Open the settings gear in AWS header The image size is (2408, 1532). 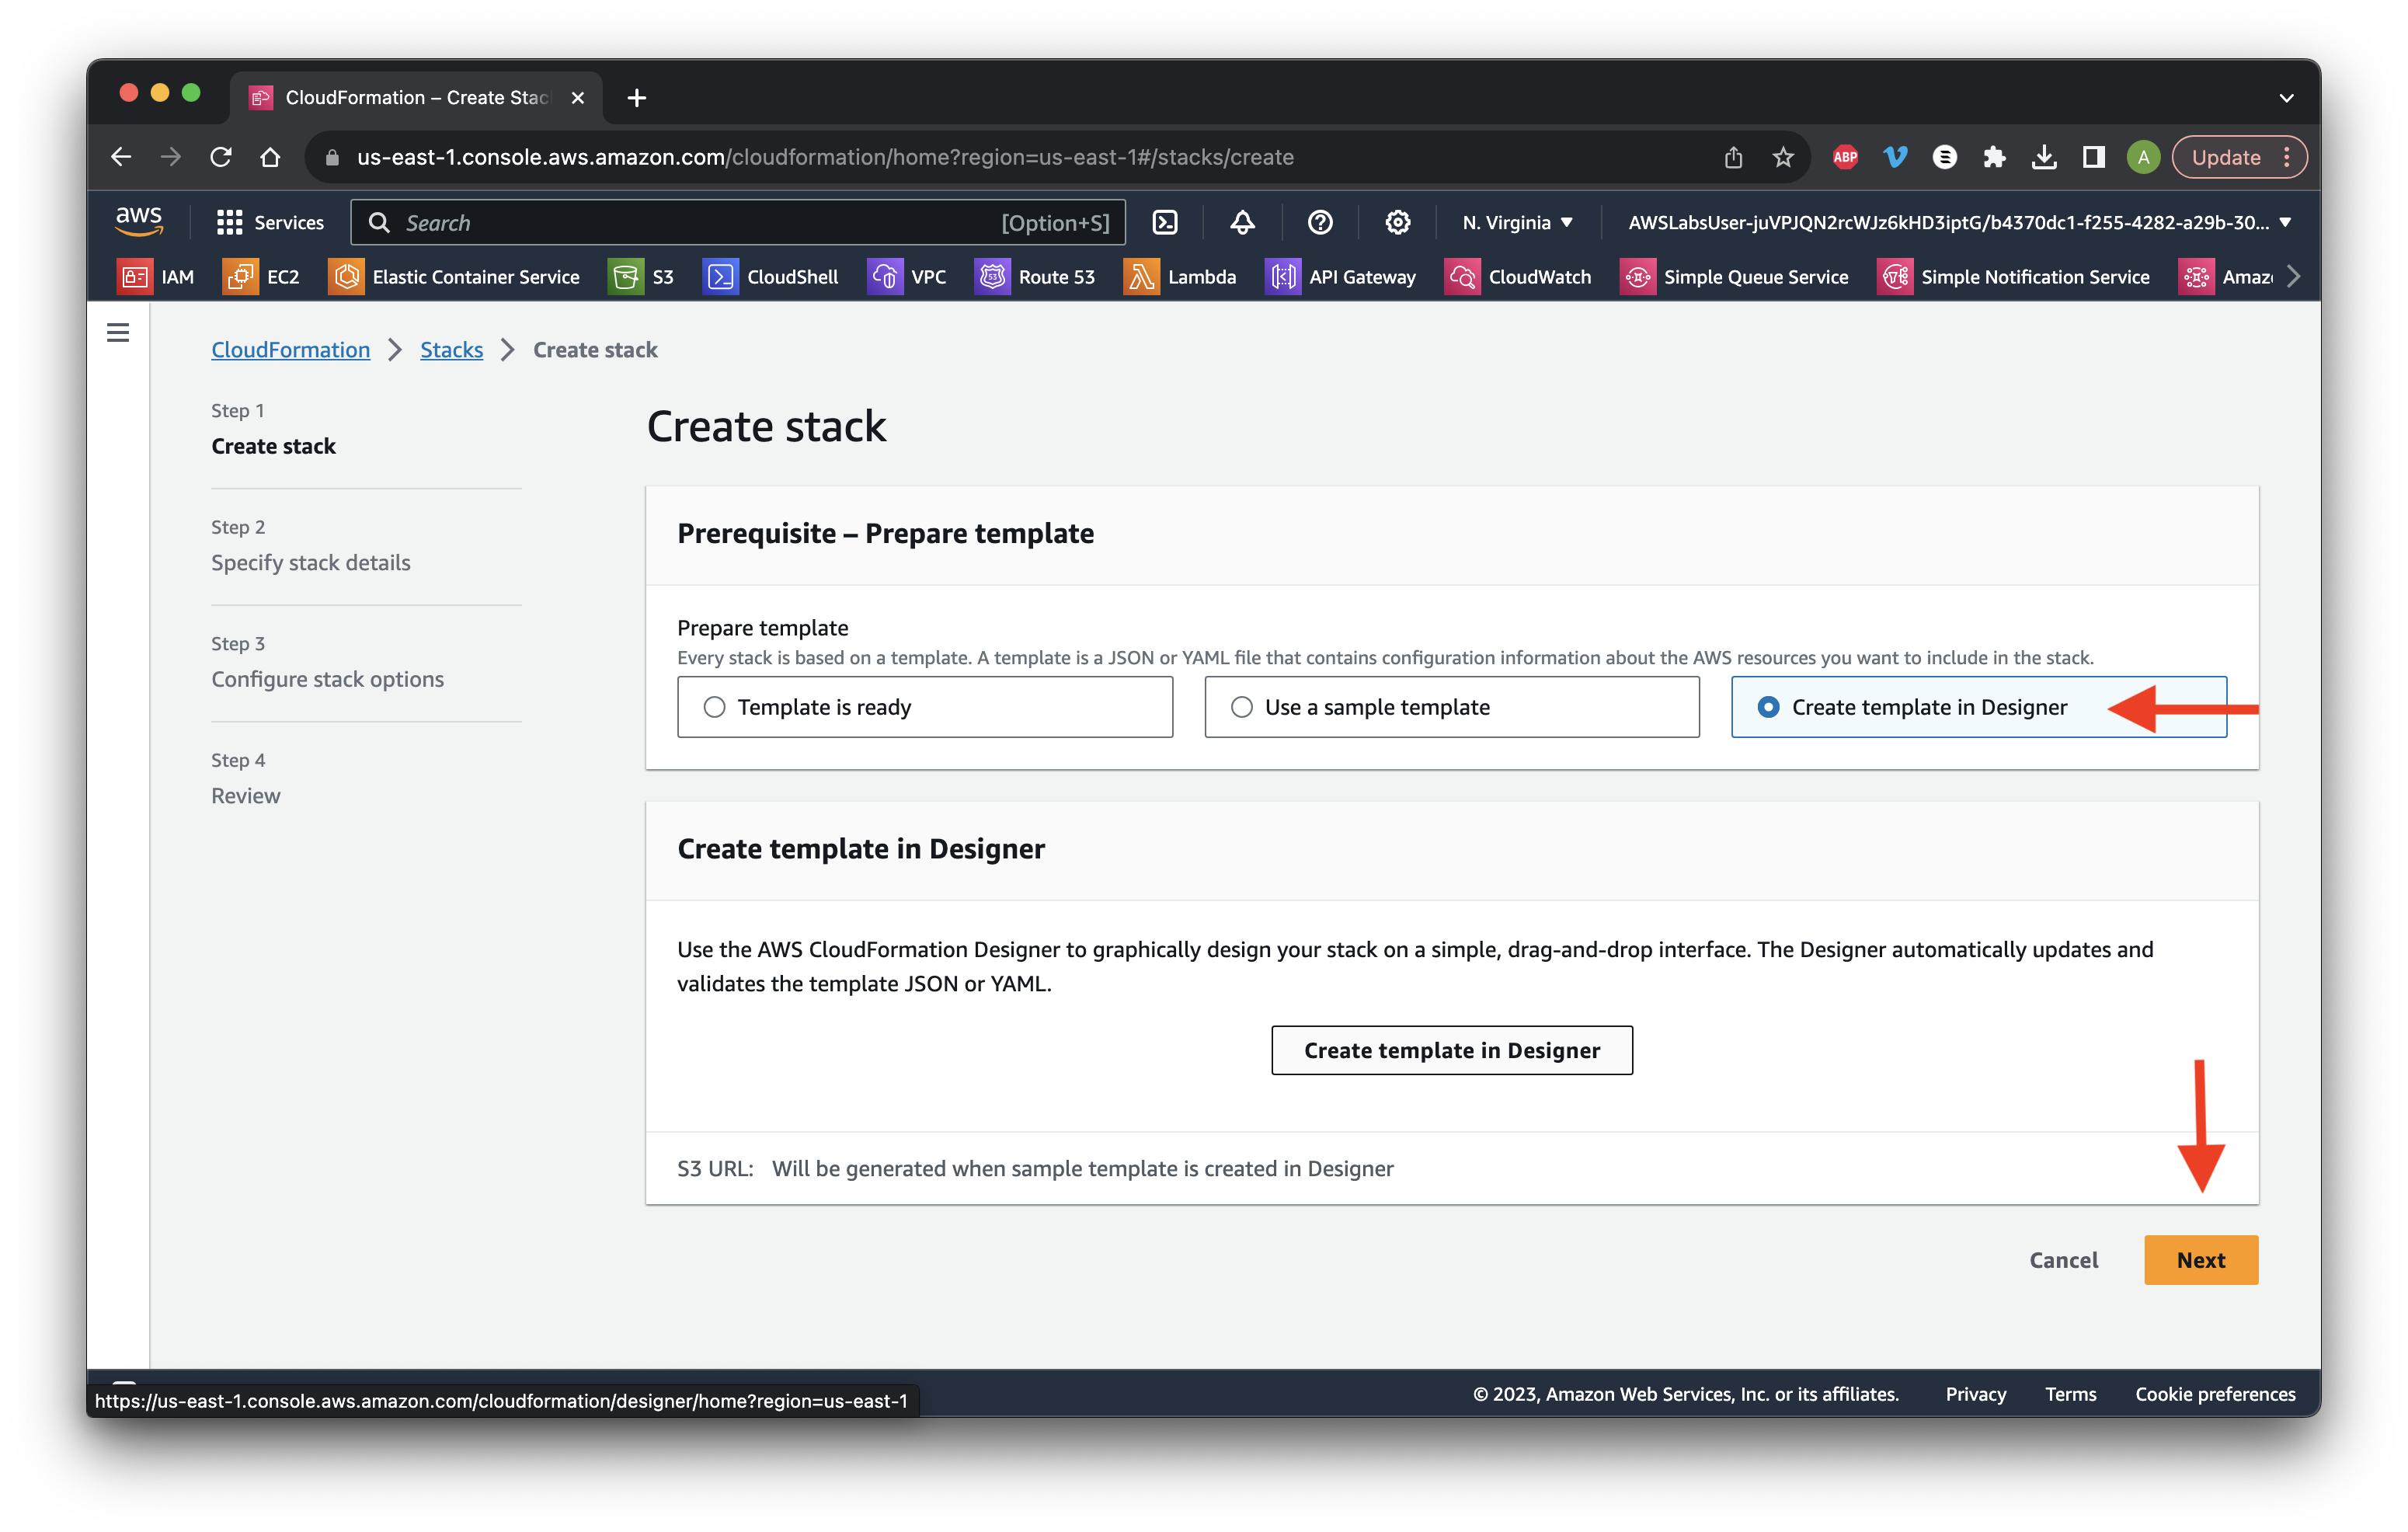(x=1397, y=222)
